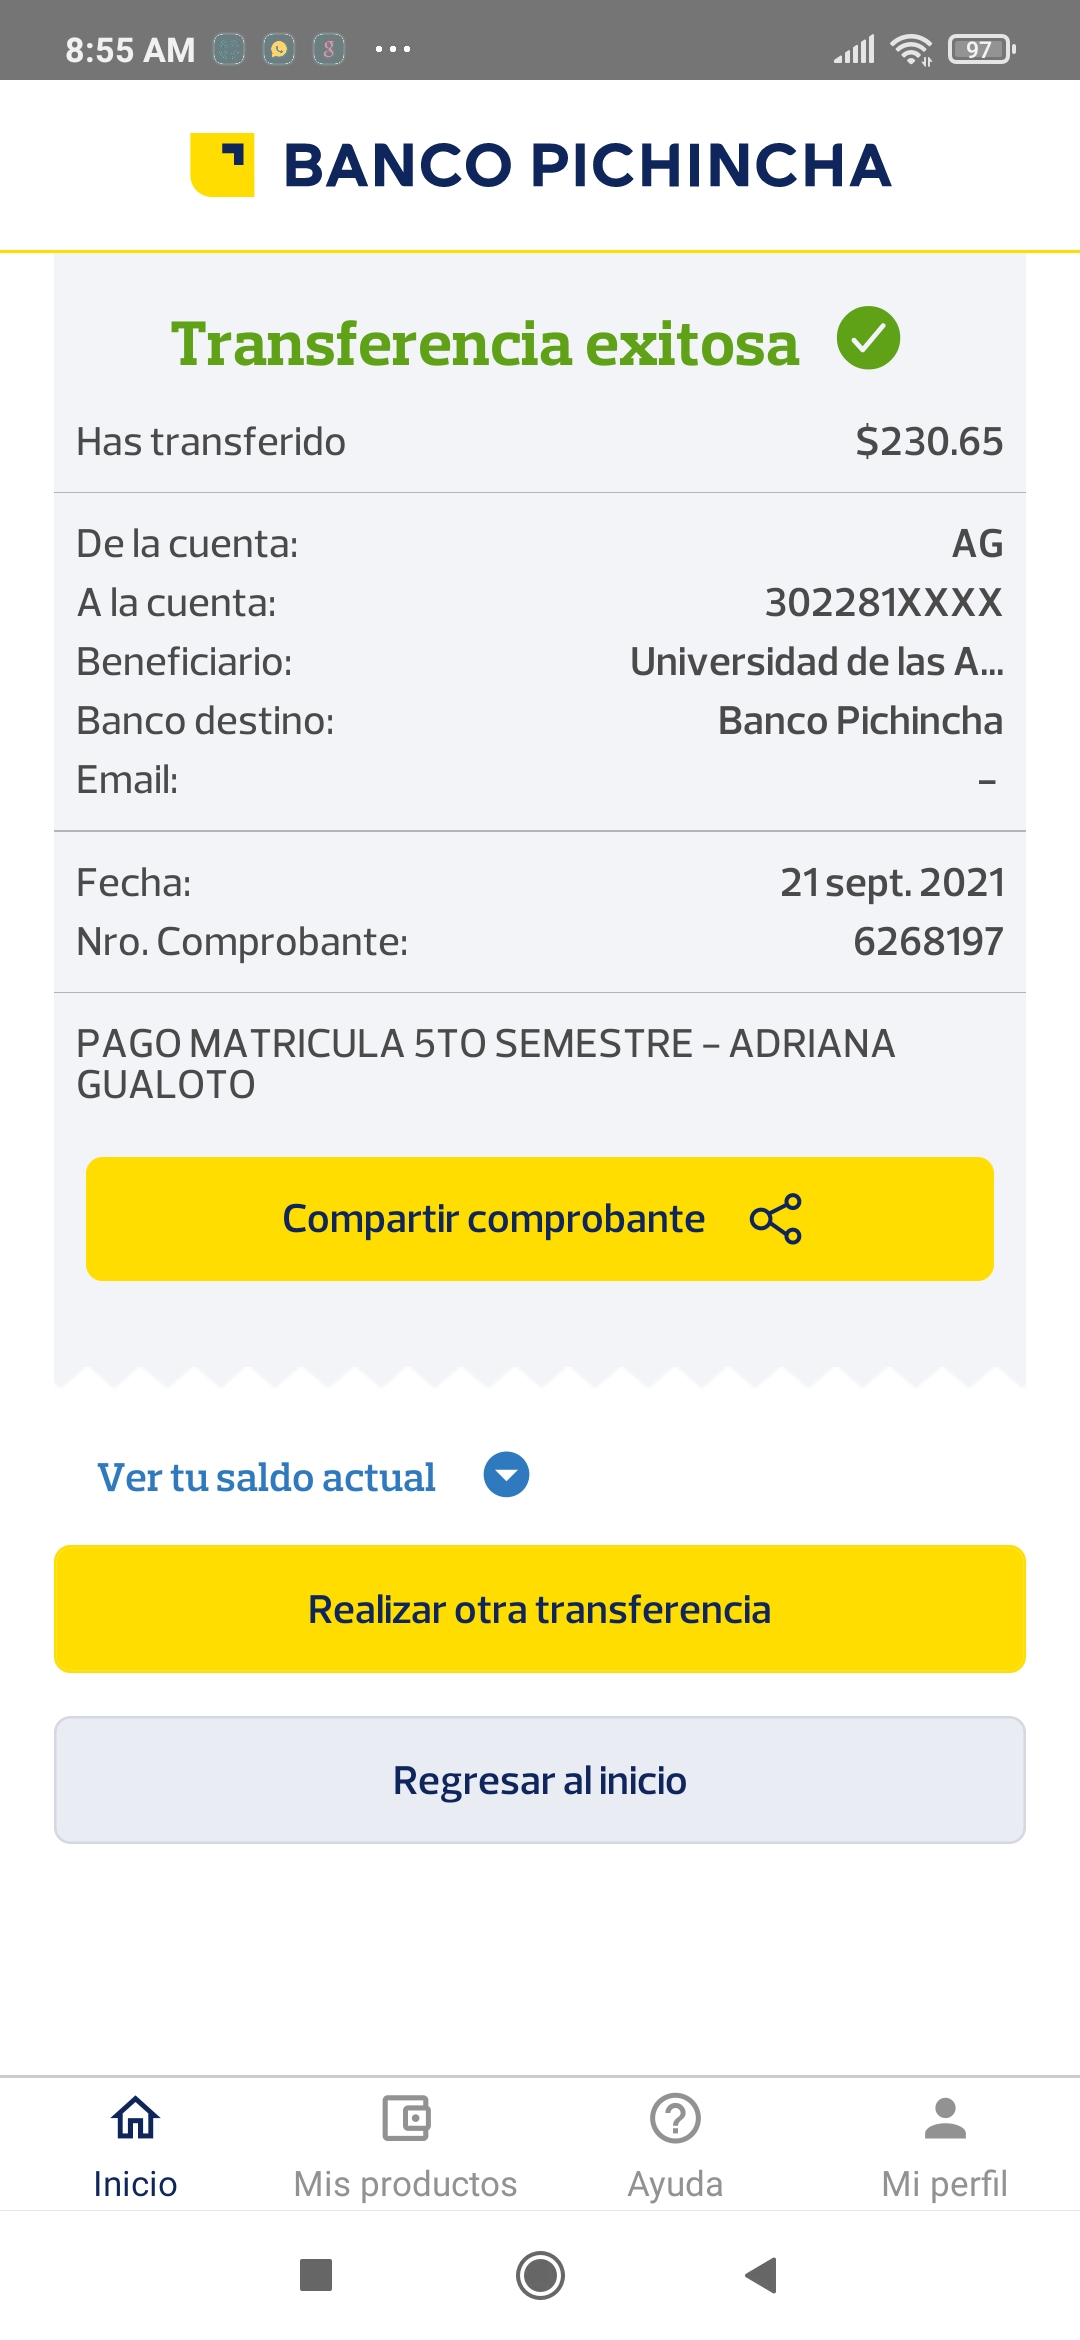The height and width of the screenshot is (2340, 1080).
Task: Tap the green success checkmark icon
Action: tap(868, 338)
